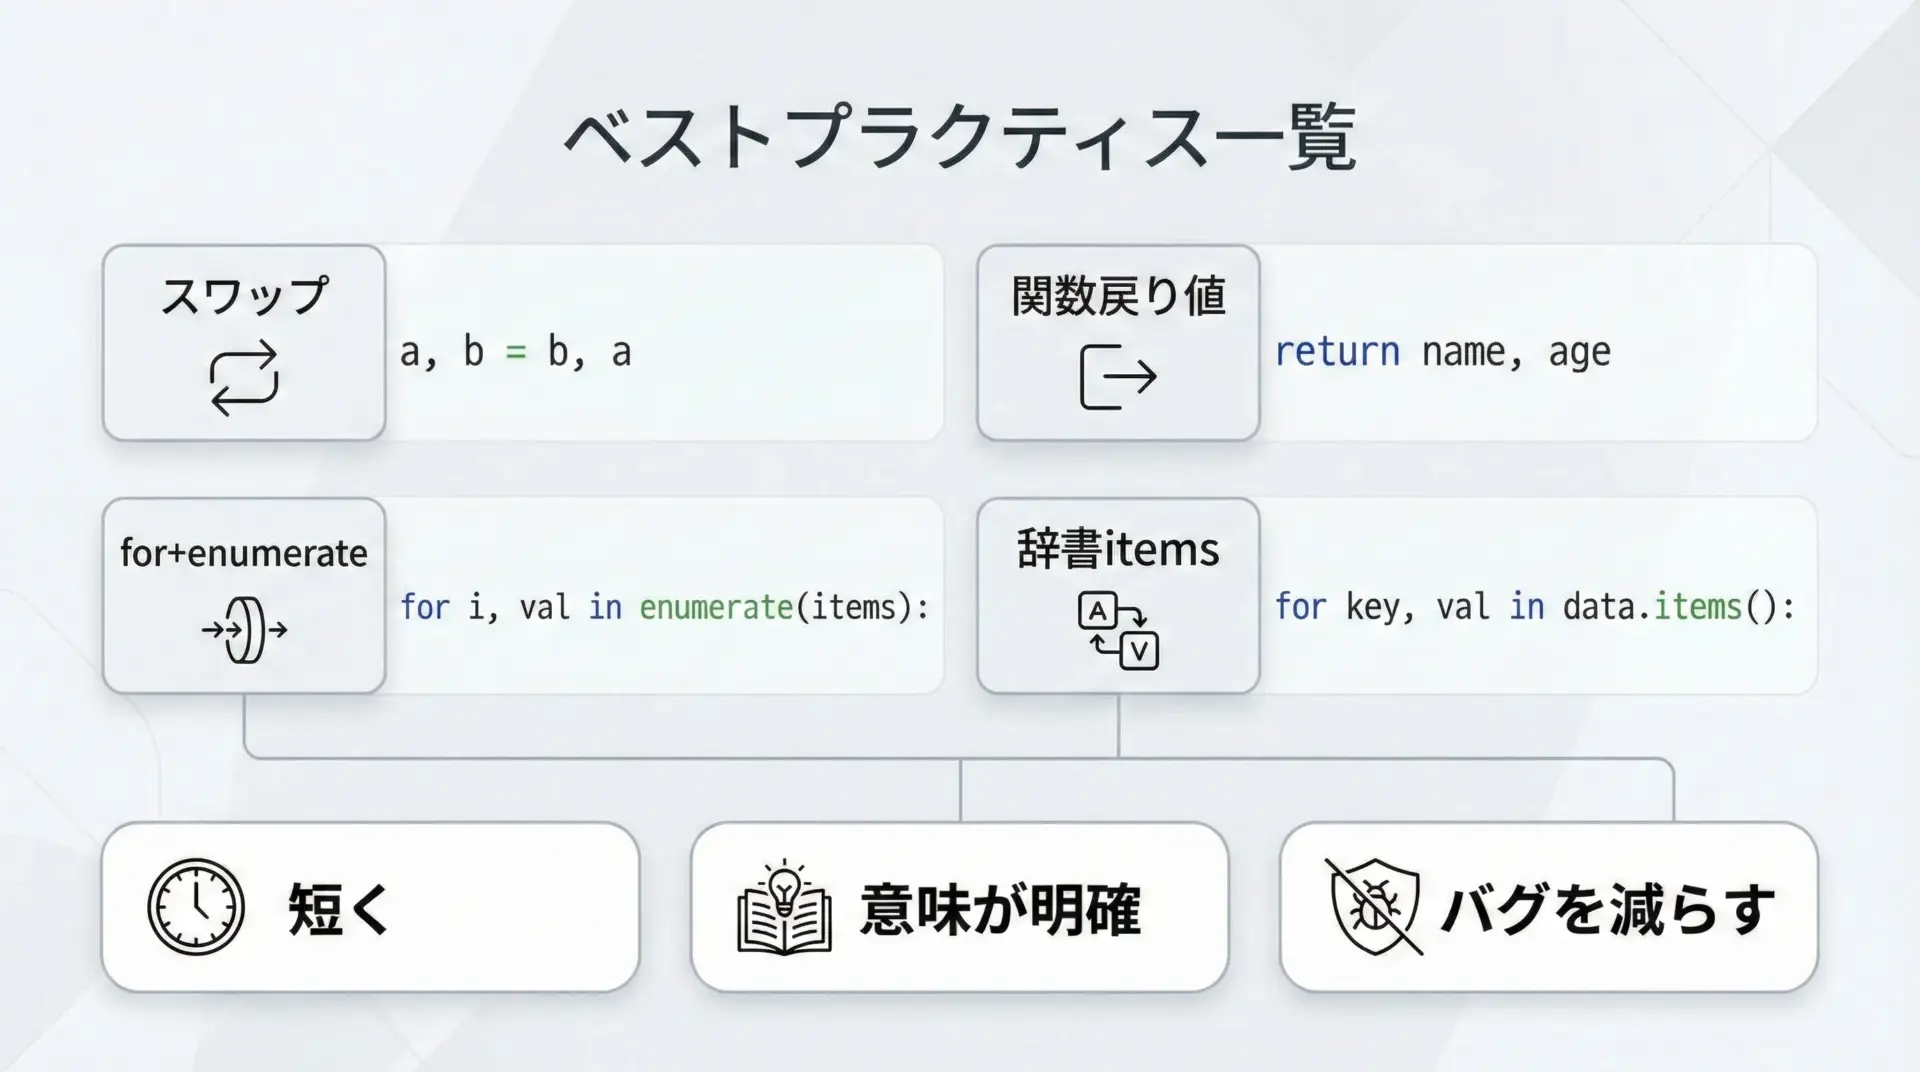Select the 関数戻り値 label
This screenshot has height=1072, width=1920.
[x=1118, y=296]
